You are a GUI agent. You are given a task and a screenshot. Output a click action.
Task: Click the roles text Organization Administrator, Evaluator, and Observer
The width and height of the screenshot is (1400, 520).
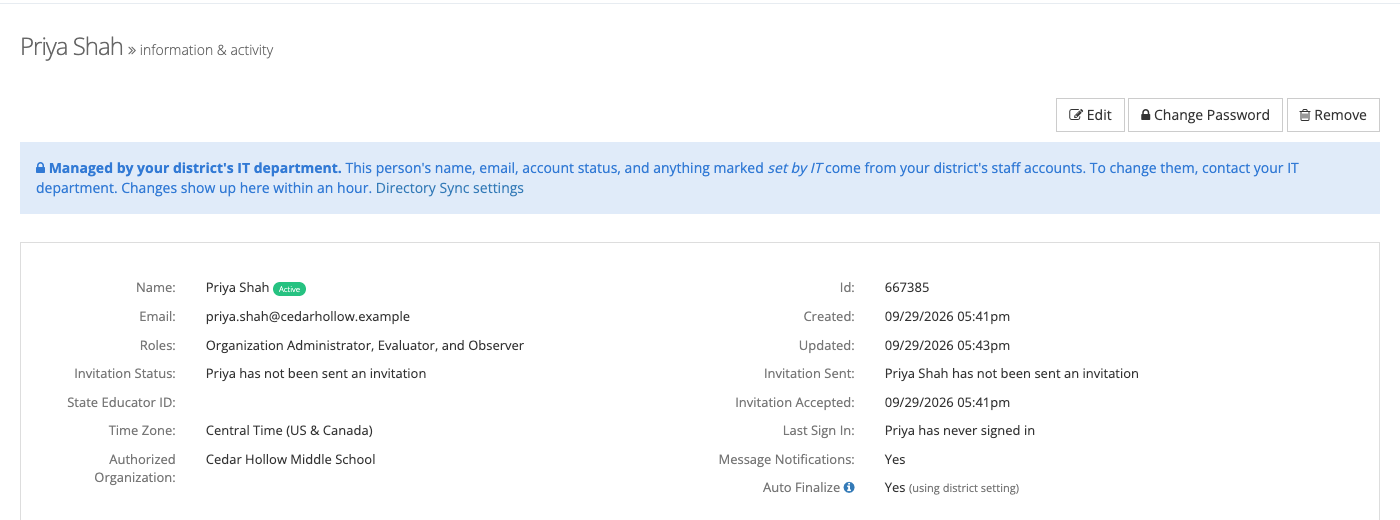point(365,345)
